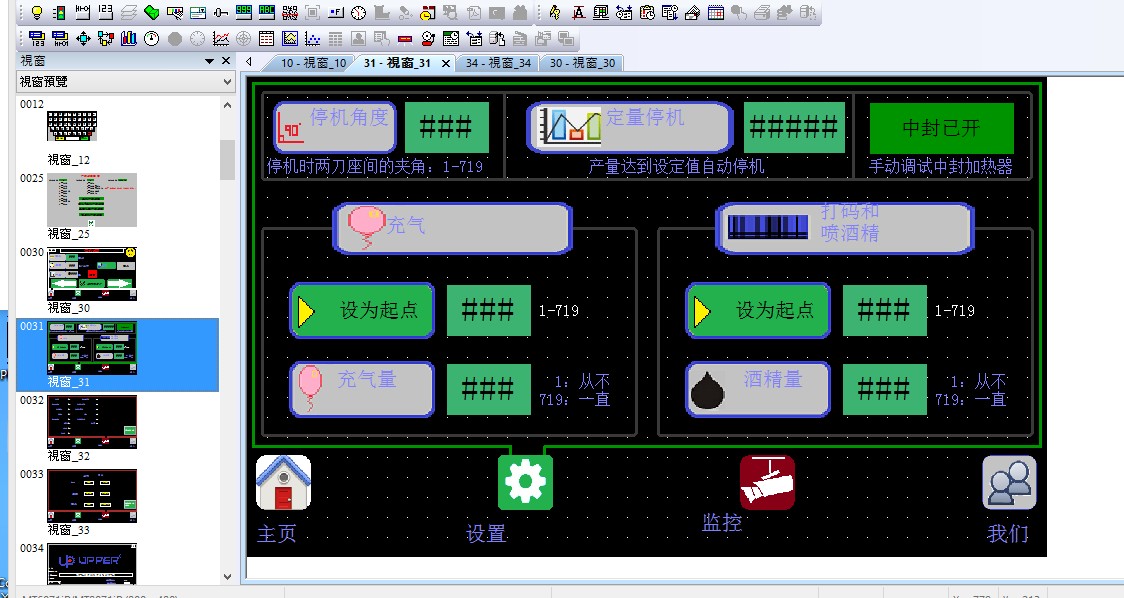Viewport: 1124px width, 598px height.
Task: Click the green gear 设置 icon
Action: point(525,483)
